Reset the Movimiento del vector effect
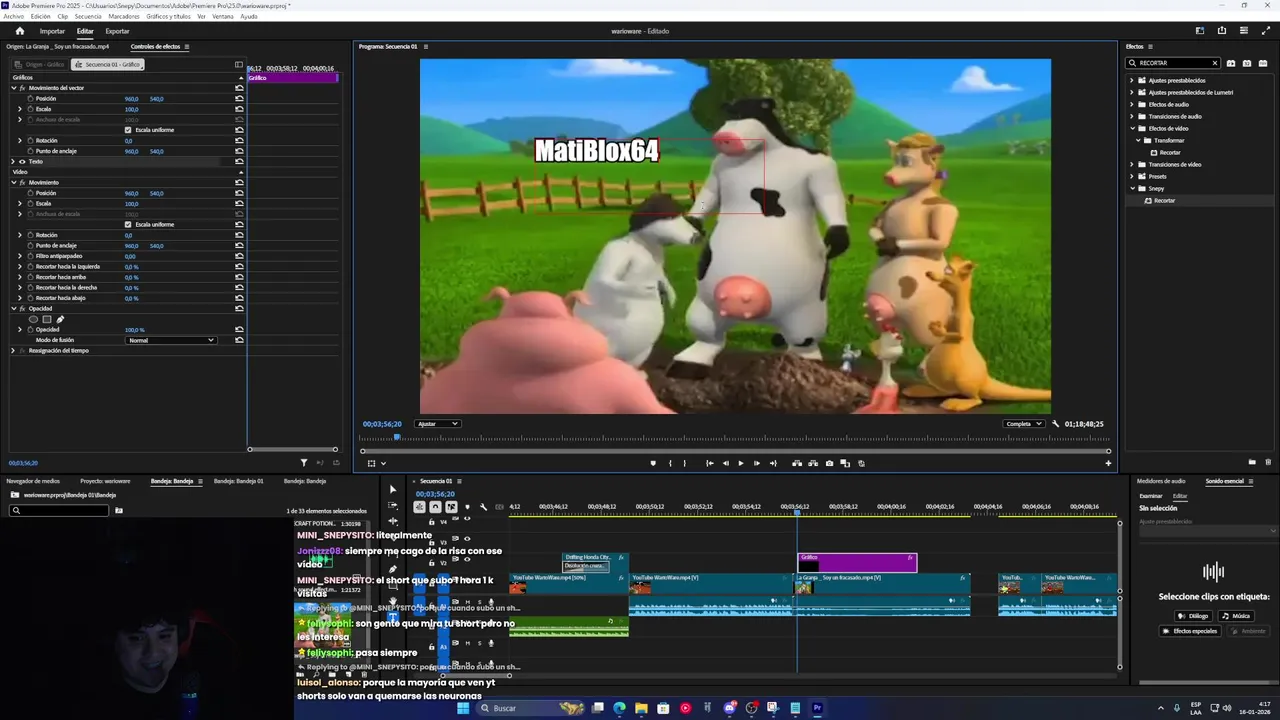 point(239,88)
